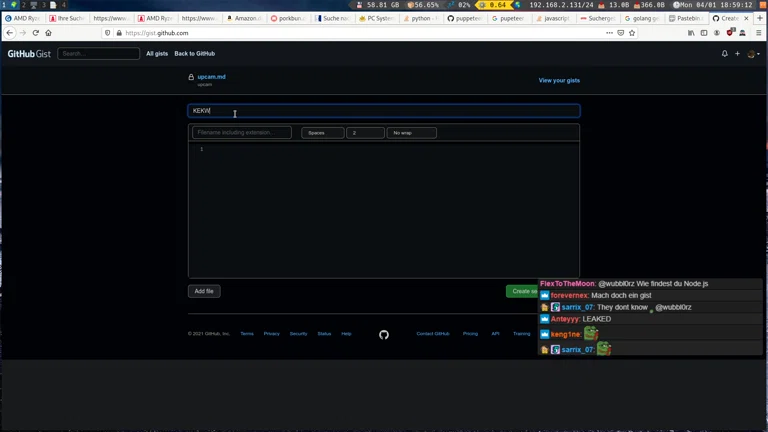Open the Spaces indent mode dropdown
The height and width of the screenshot is (432, 768).
[x=322, y=133]
